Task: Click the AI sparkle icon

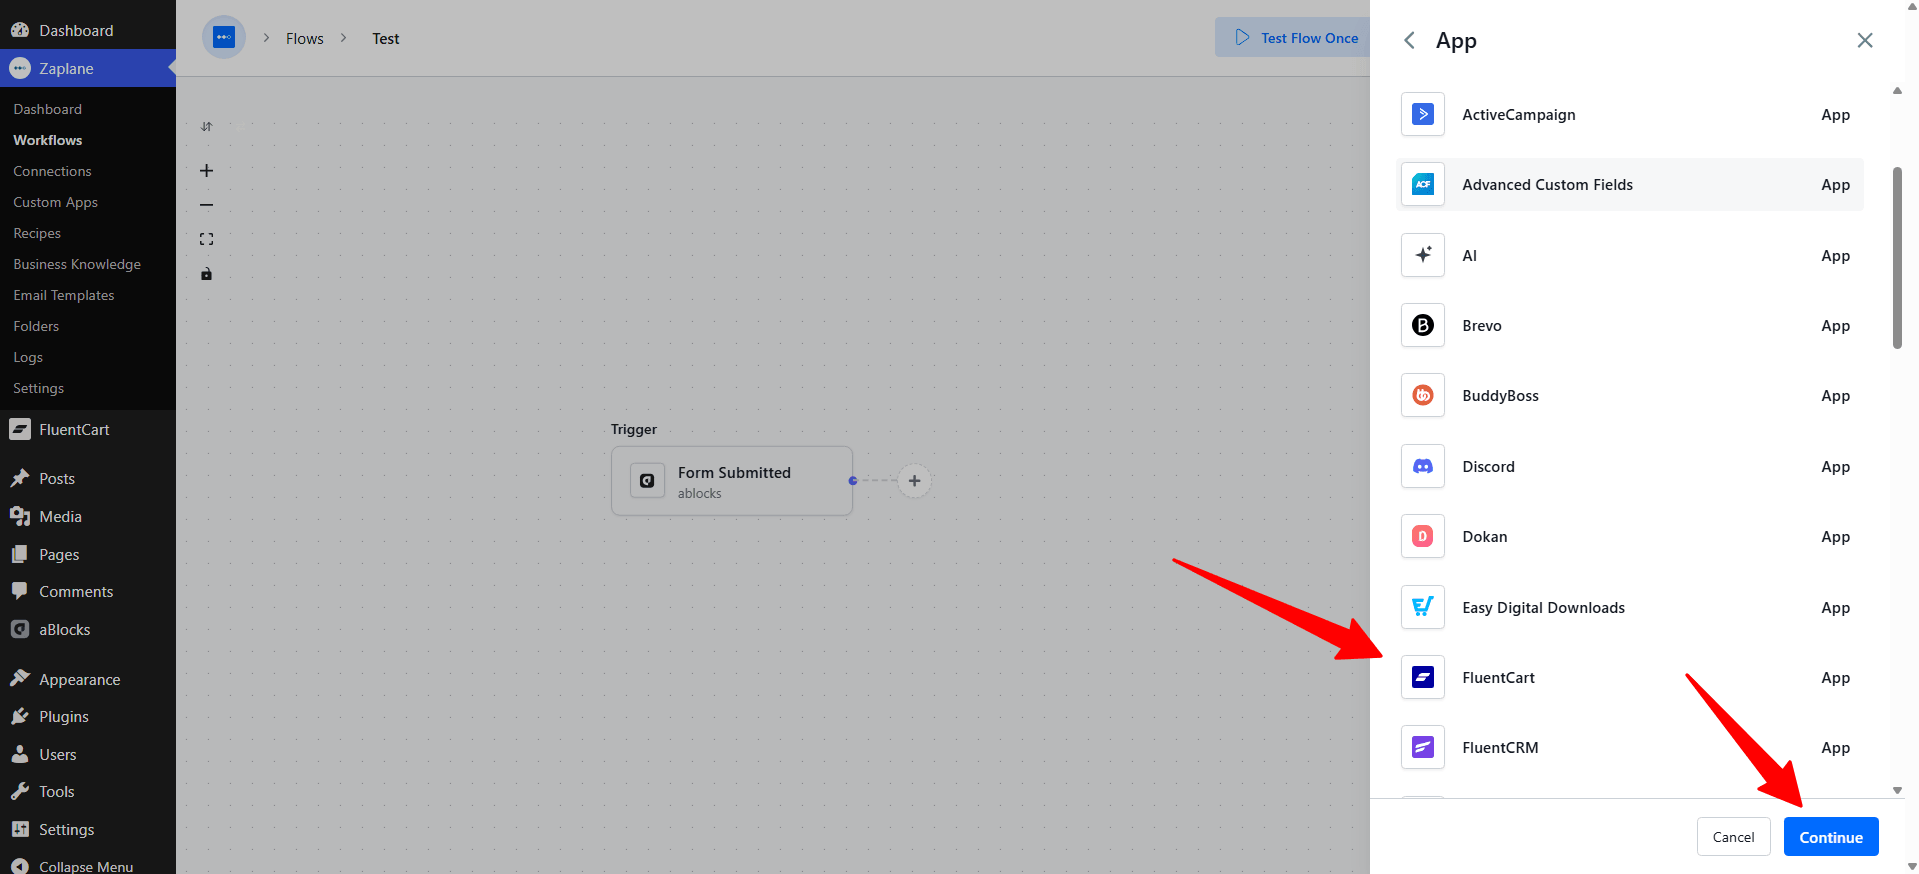Action: (x=1422, y=255)
